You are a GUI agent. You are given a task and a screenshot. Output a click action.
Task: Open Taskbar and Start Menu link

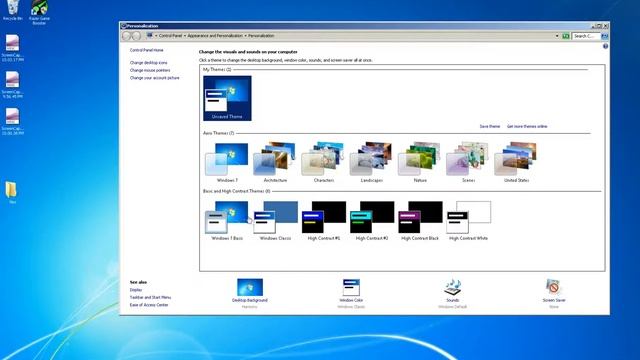click(150, 298)
